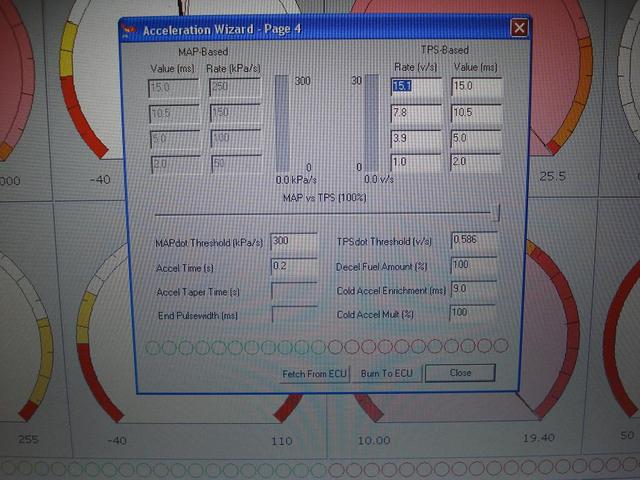Screen dimensions: 640x480
Task: Click the Acceleration Wizard title bar icon
Action: tap(129, 31)
